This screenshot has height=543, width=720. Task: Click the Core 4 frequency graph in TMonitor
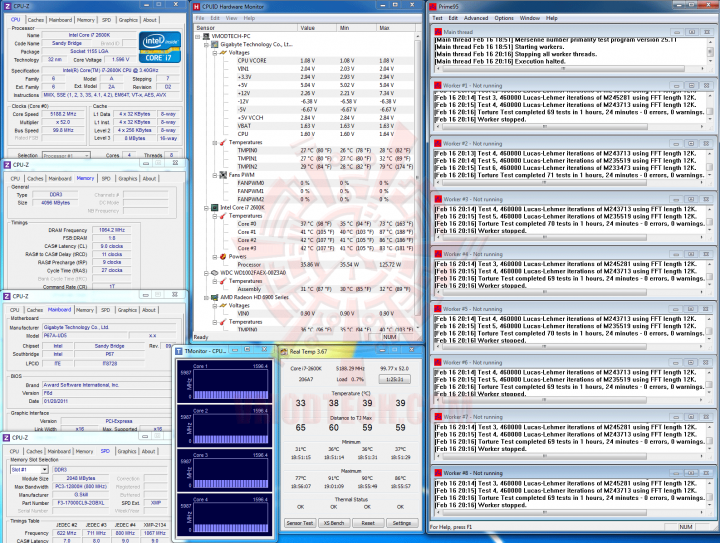pos(231,517)
